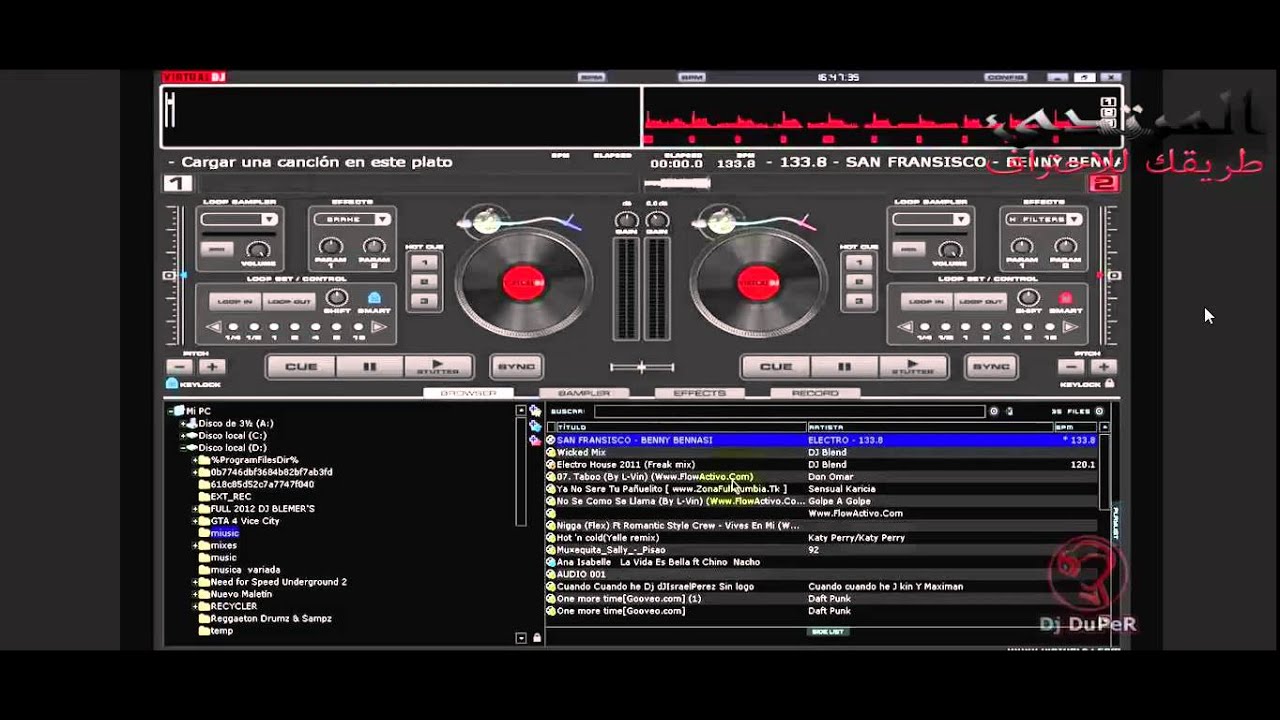This screenshot has height=720, width=1280.
Task: Pause playback on deck 2
Action: 844,367
